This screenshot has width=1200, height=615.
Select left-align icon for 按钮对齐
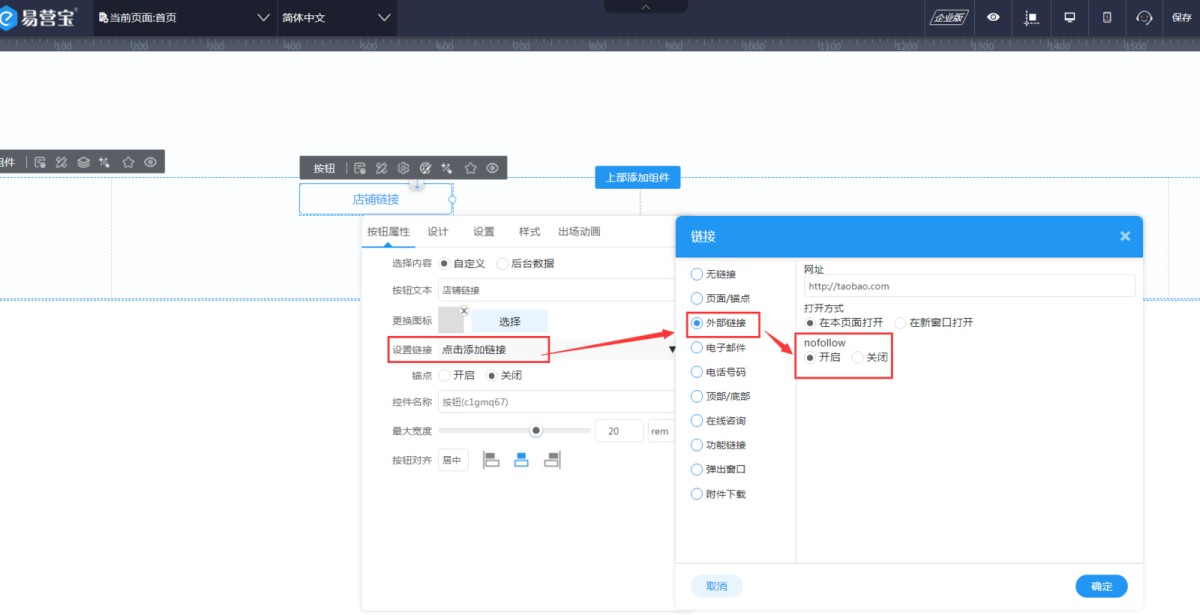[491, 460]
